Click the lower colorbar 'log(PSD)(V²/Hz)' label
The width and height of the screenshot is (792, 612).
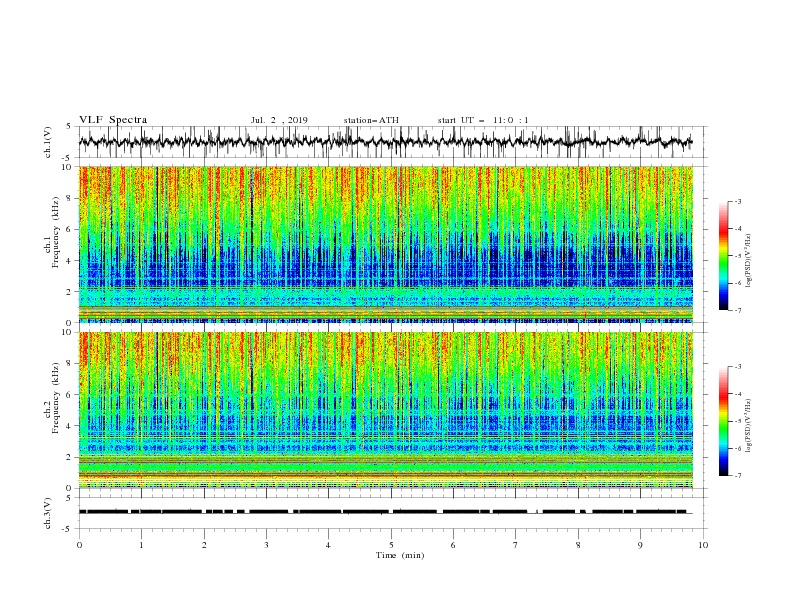(x=748, y=426)
